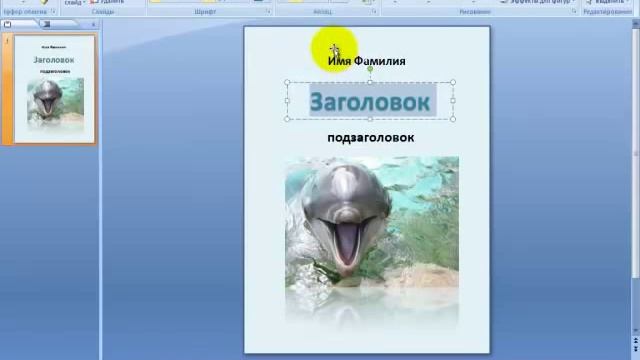Click the bottom-right sizing handle of Заголовок box
640x360 pixels.
pos(453,119)
